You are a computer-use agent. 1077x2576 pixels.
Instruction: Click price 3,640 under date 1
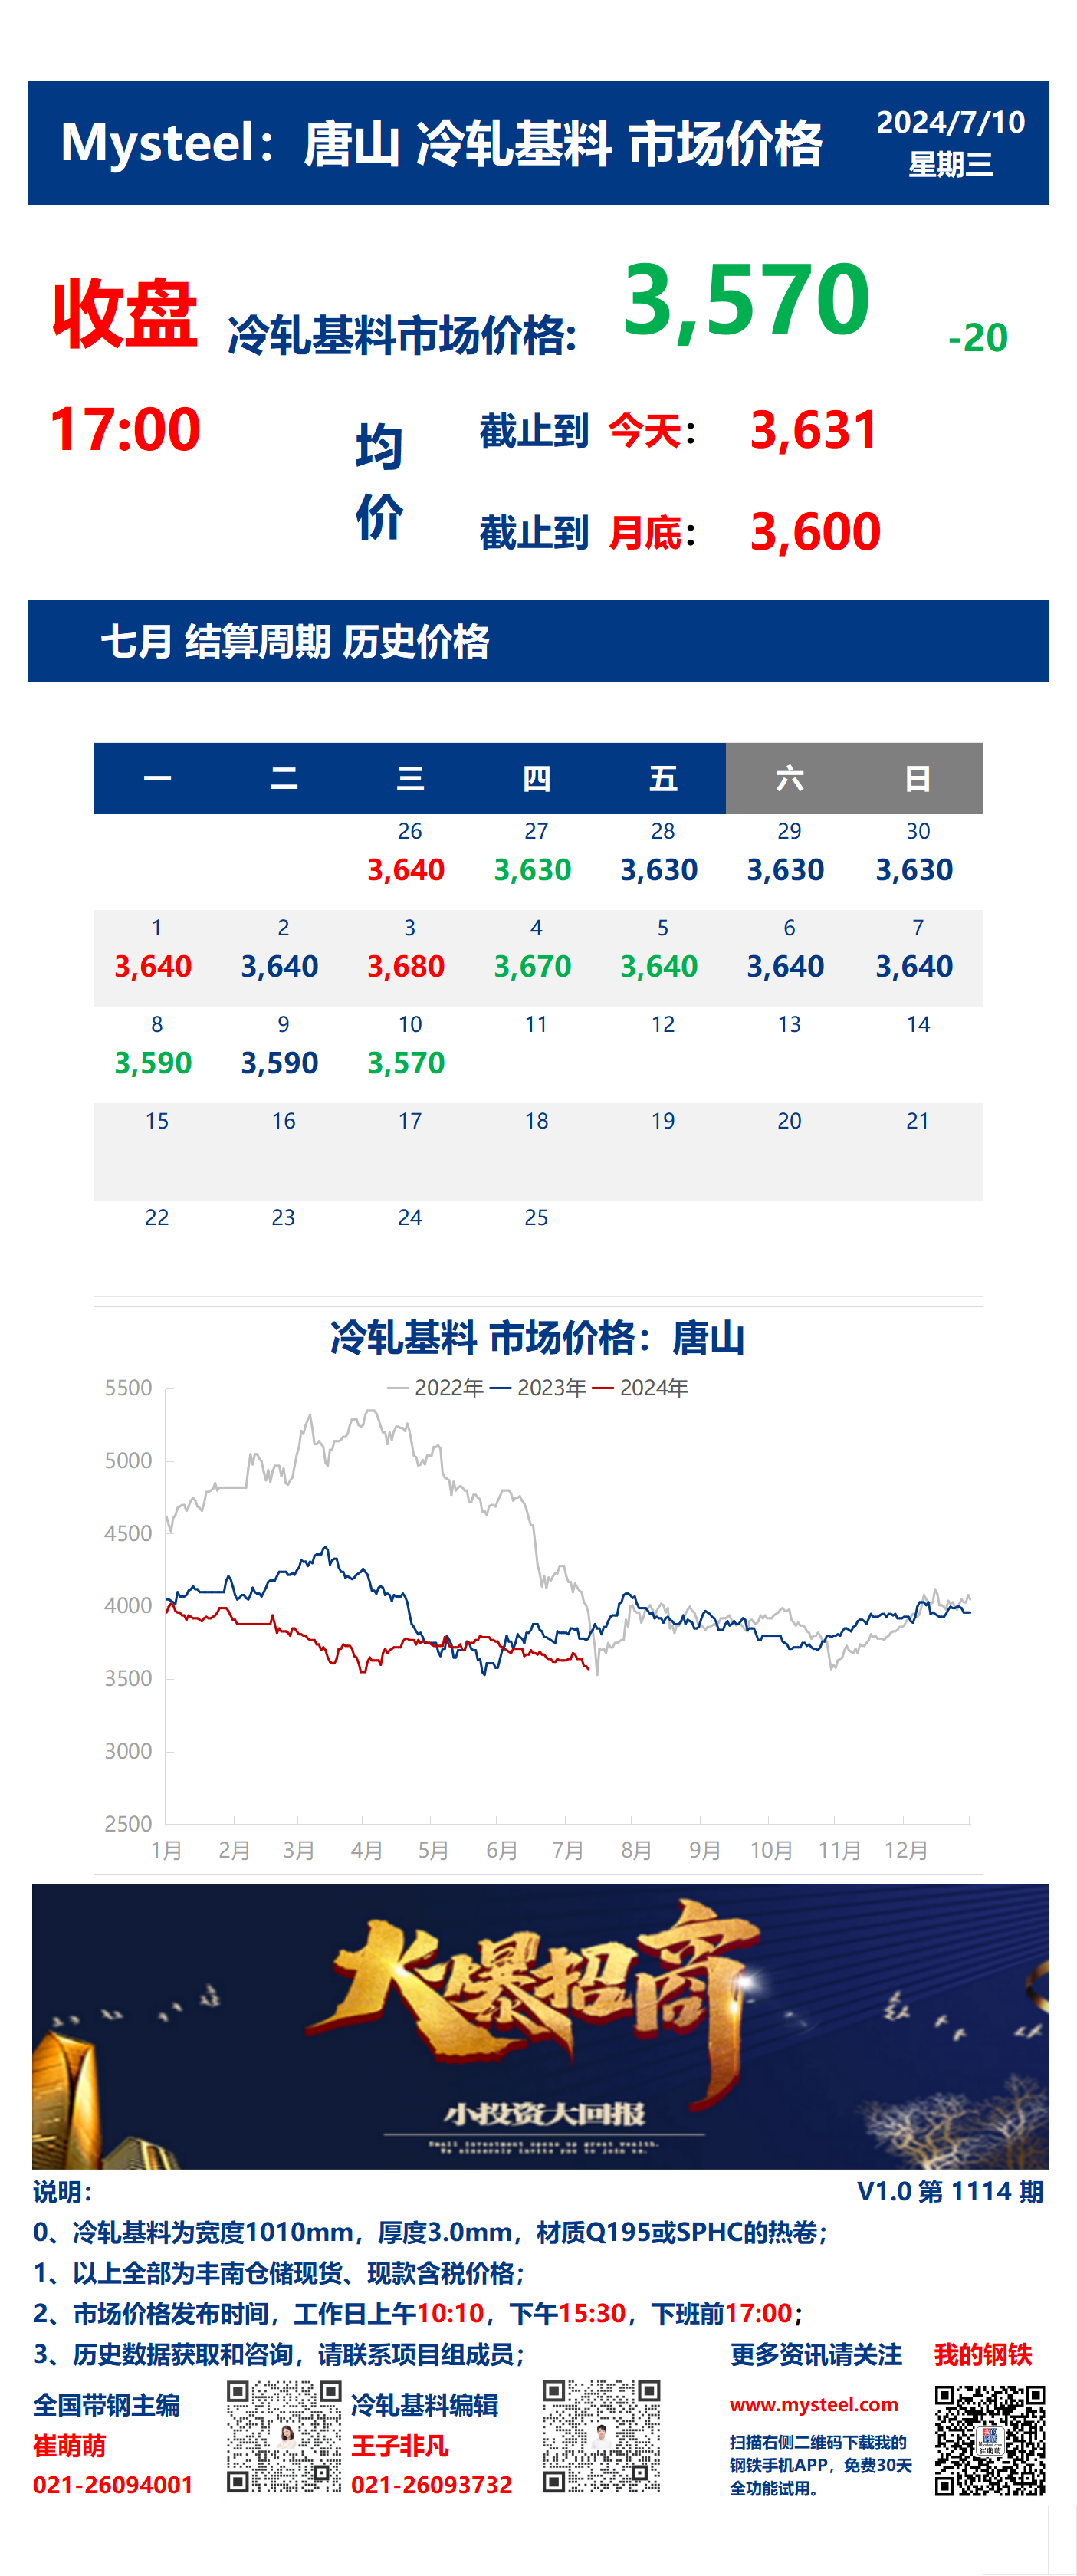coord(153,967)
